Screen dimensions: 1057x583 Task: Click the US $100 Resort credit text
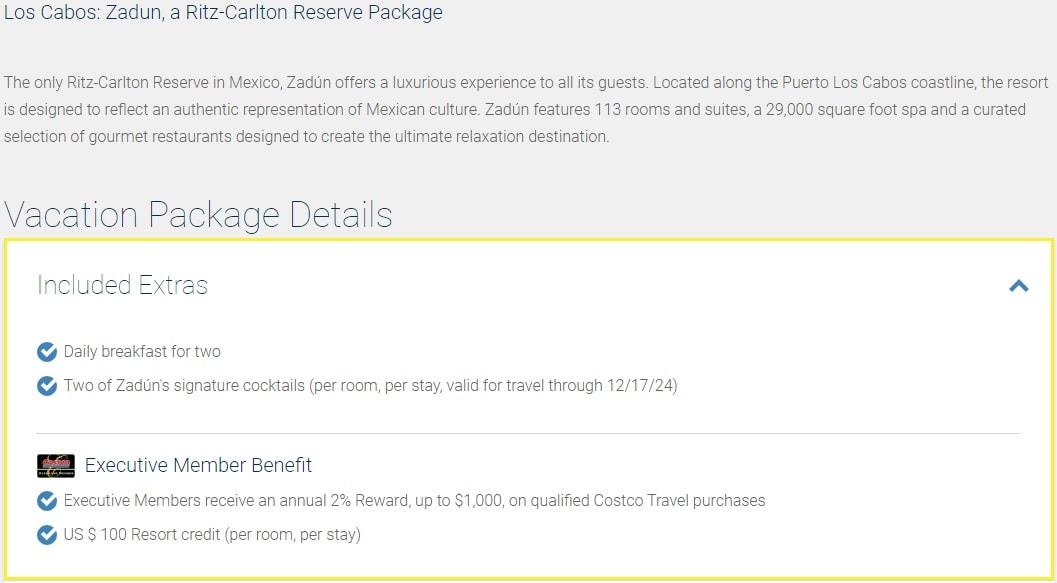(x=212, y=534)
